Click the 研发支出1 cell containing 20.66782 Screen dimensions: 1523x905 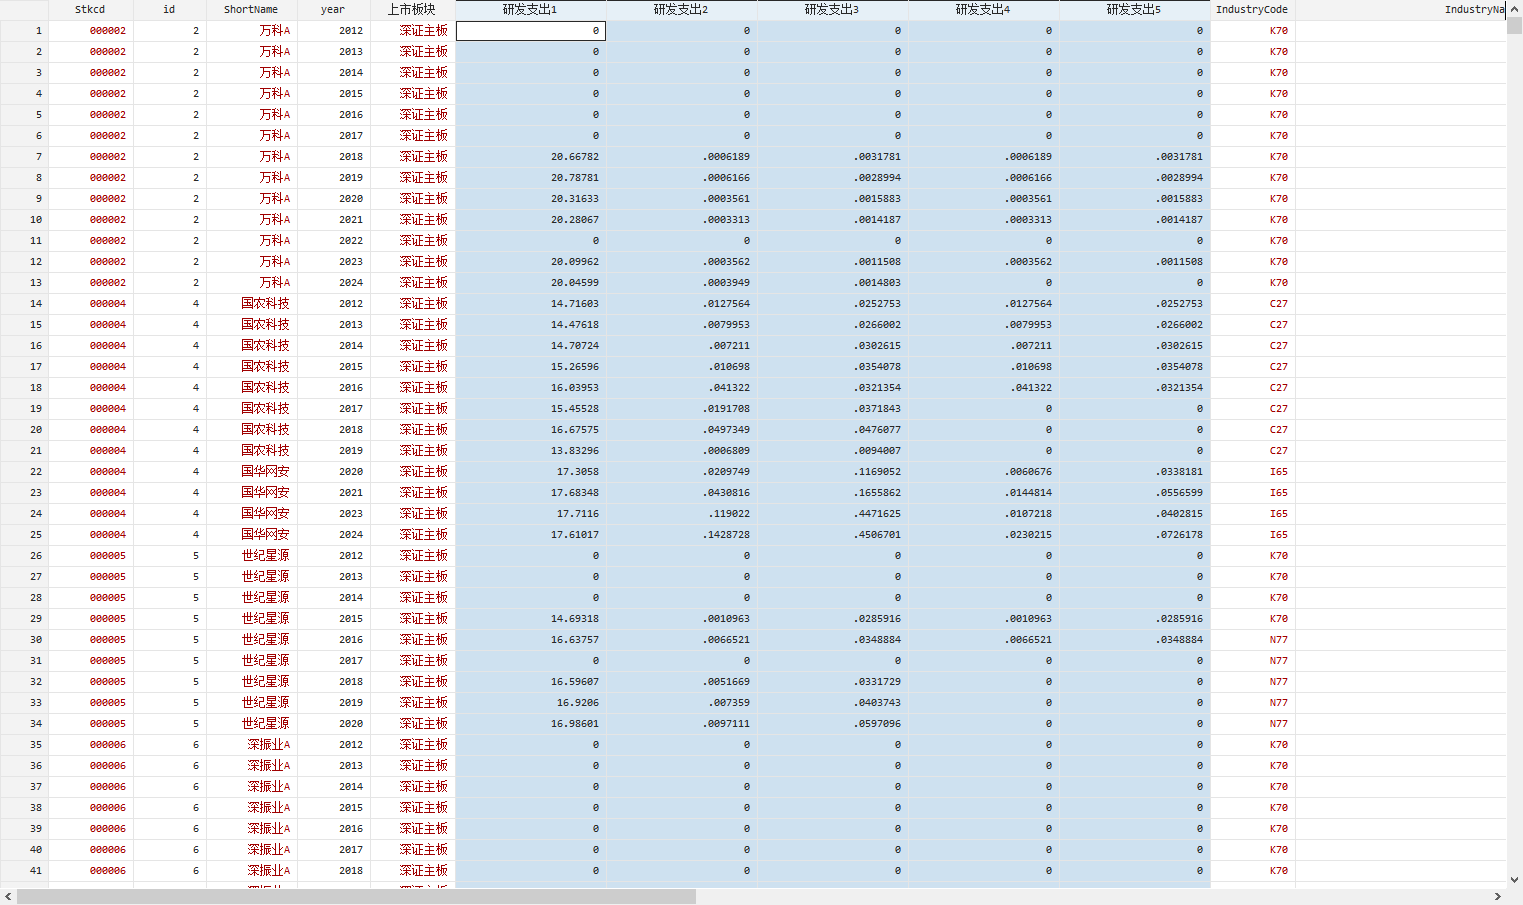tap(530, 157)
